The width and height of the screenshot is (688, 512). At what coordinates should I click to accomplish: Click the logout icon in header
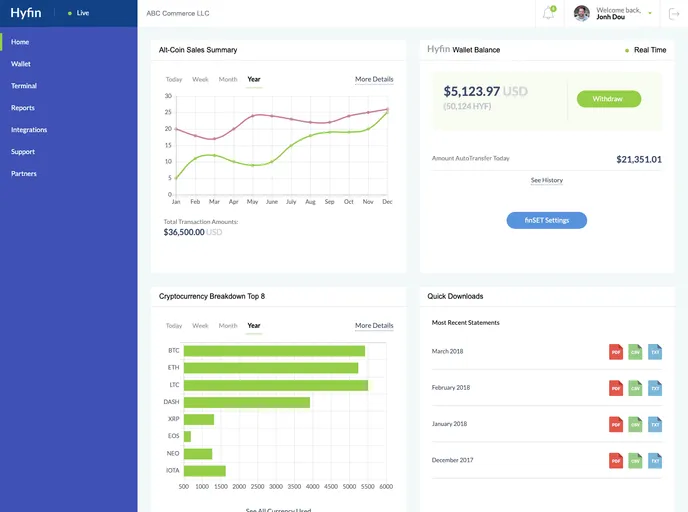tap(674, 14)
